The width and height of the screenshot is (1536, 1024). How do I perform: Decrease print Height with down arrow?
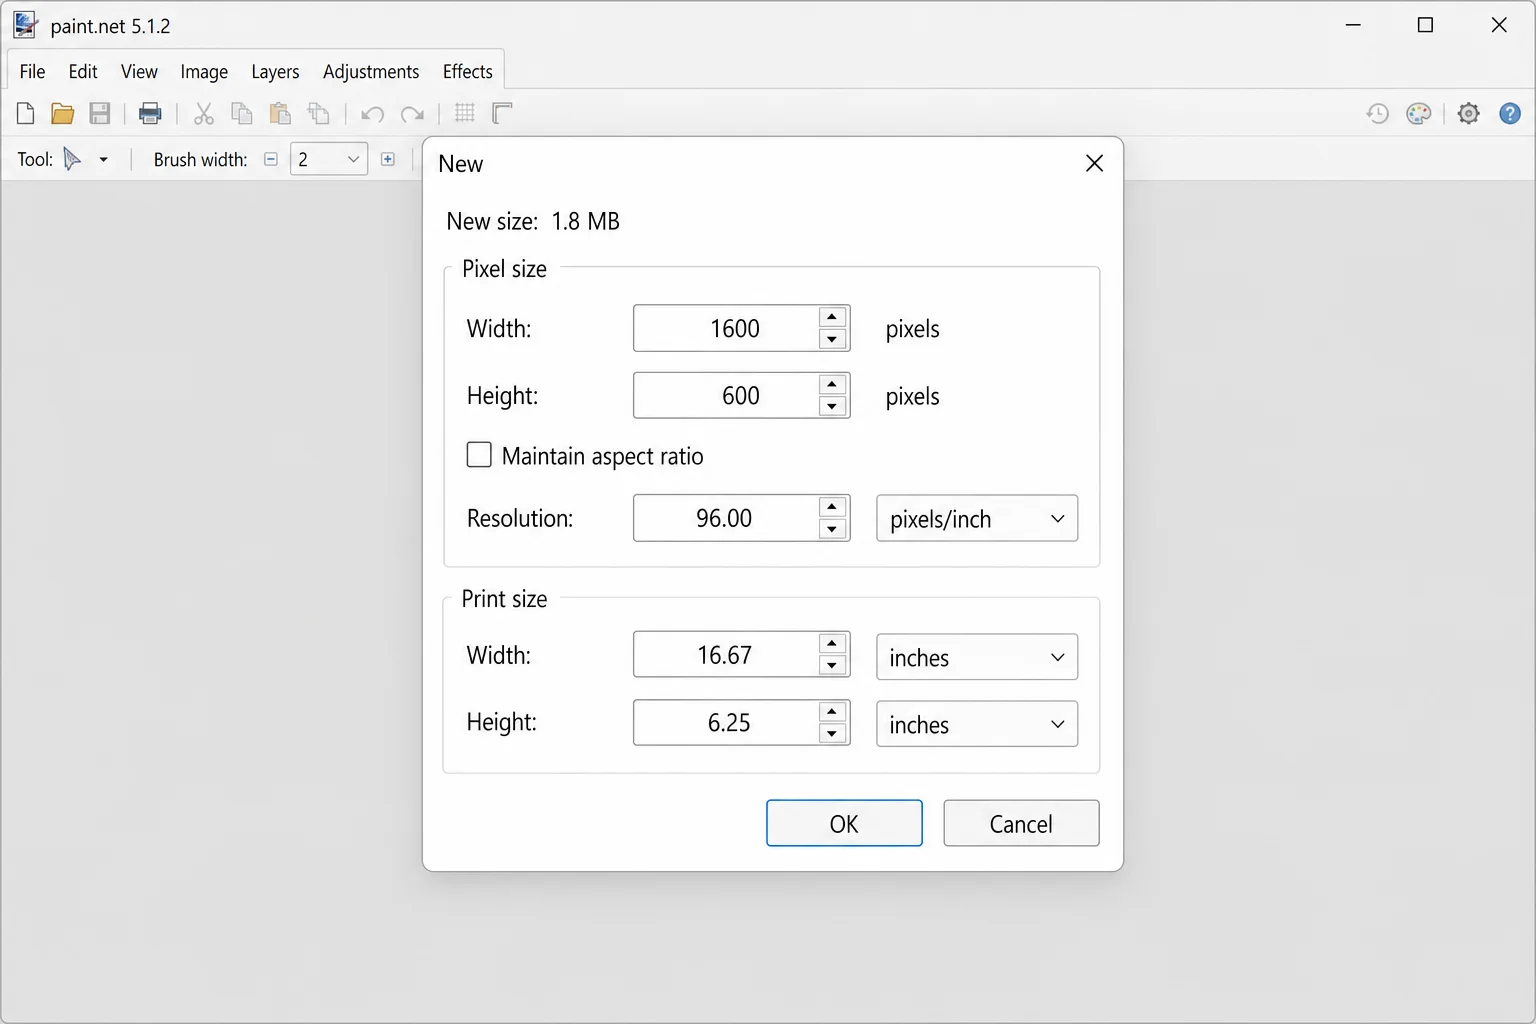pyautogui.click(x=832, y=734)
